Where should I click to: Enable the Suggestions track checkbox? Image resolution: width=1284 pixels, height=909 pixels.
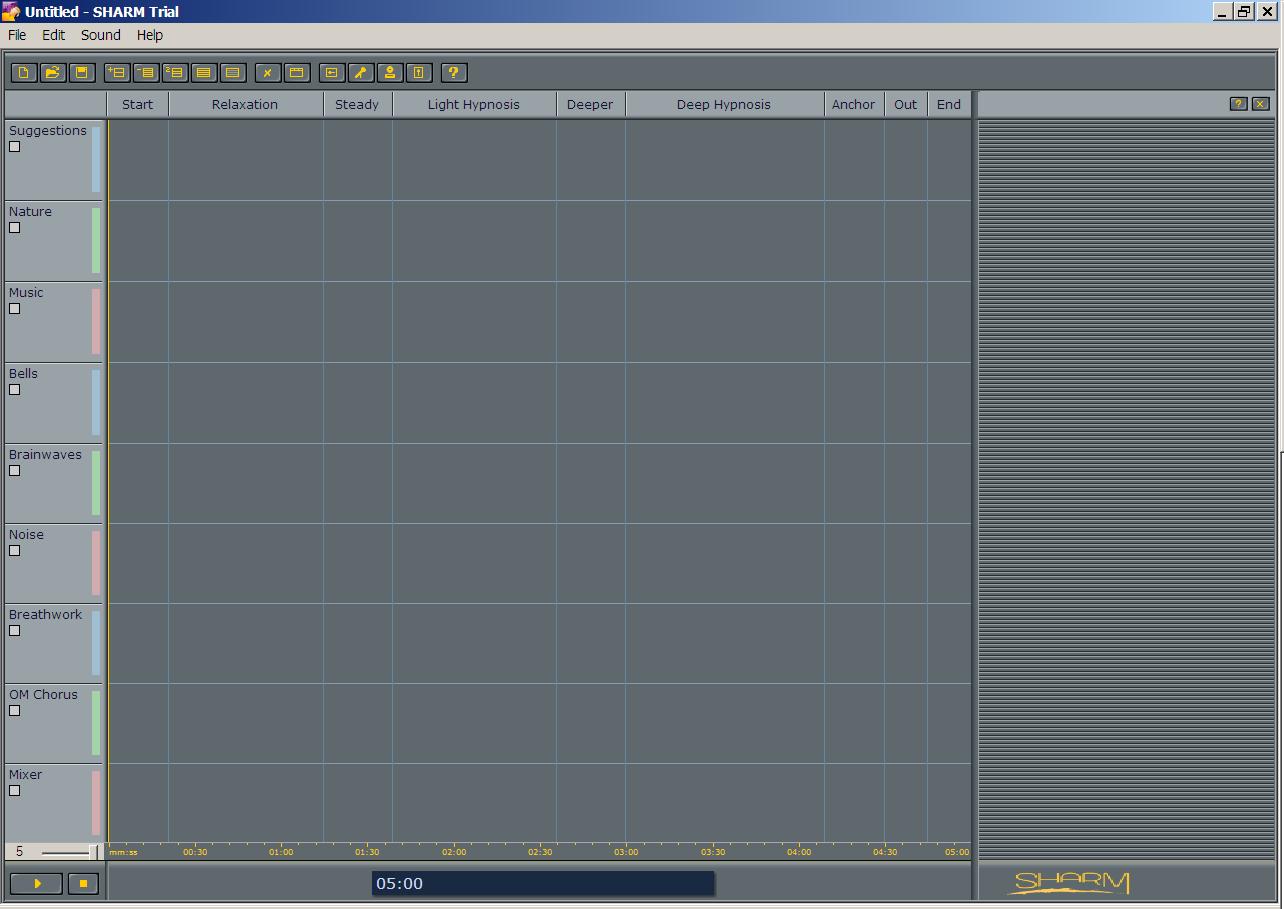tap(15, 147)
